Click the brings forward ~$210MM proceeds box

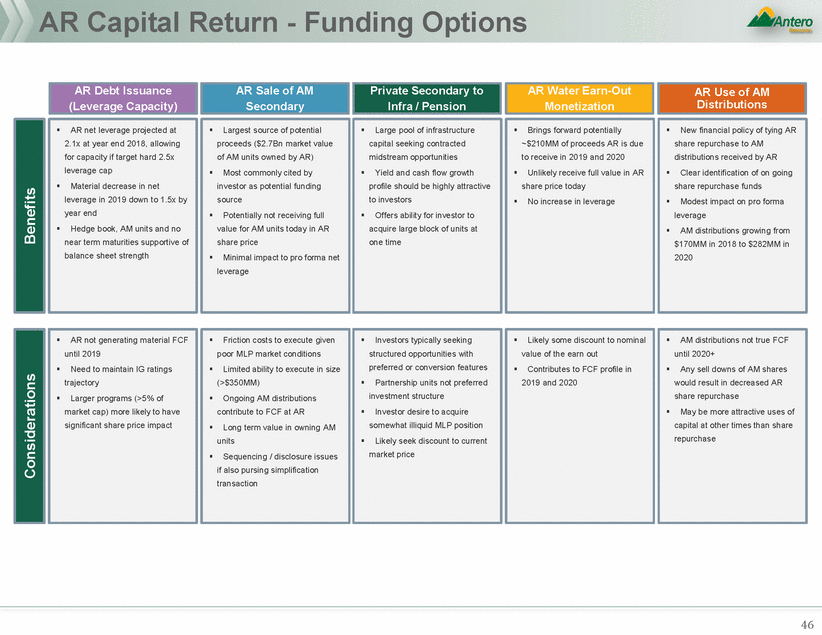(579, 214)
